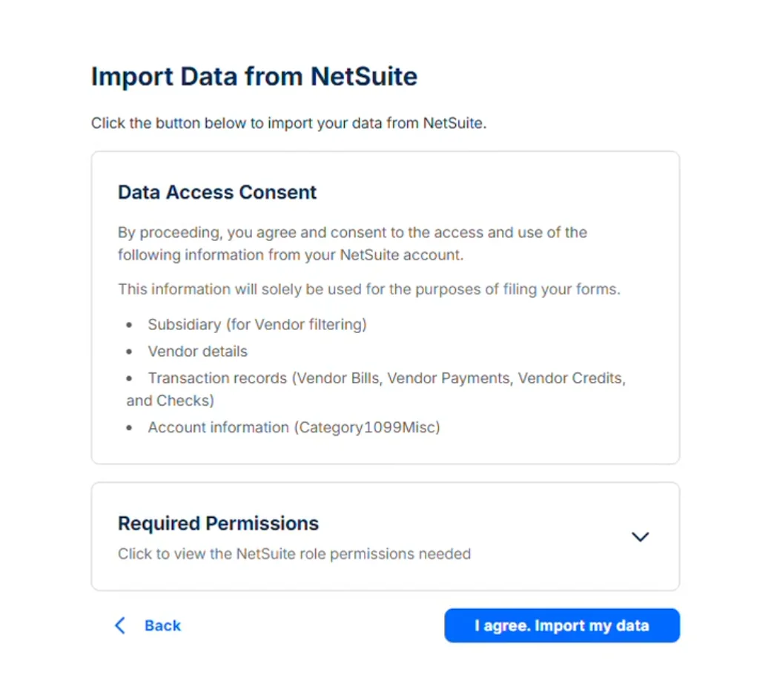Click the Import Data from NetSuite title

tap(254, 76)
